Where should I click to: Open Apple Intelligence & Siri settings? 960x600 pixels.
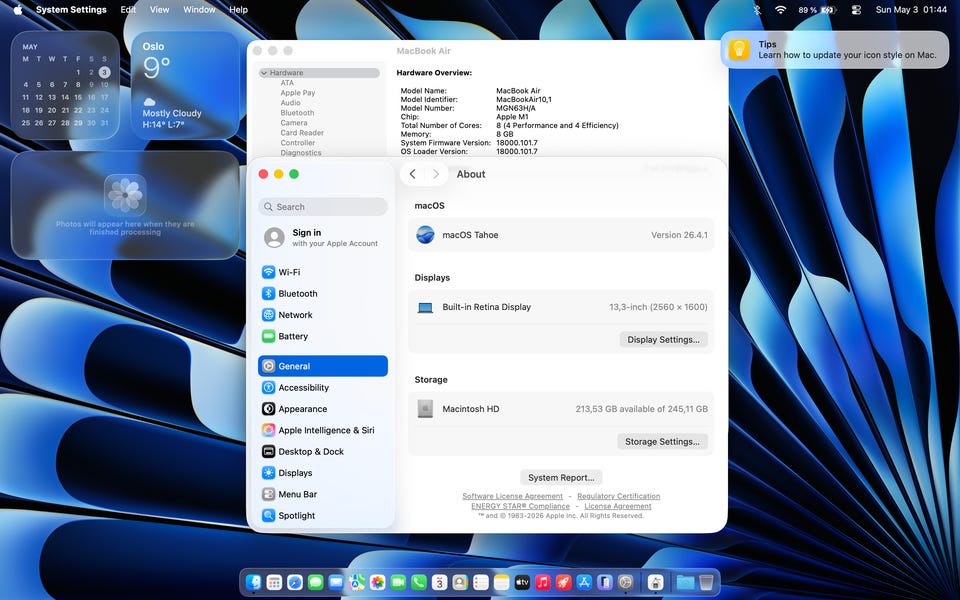pyautogui.click(x=323, y=430)
